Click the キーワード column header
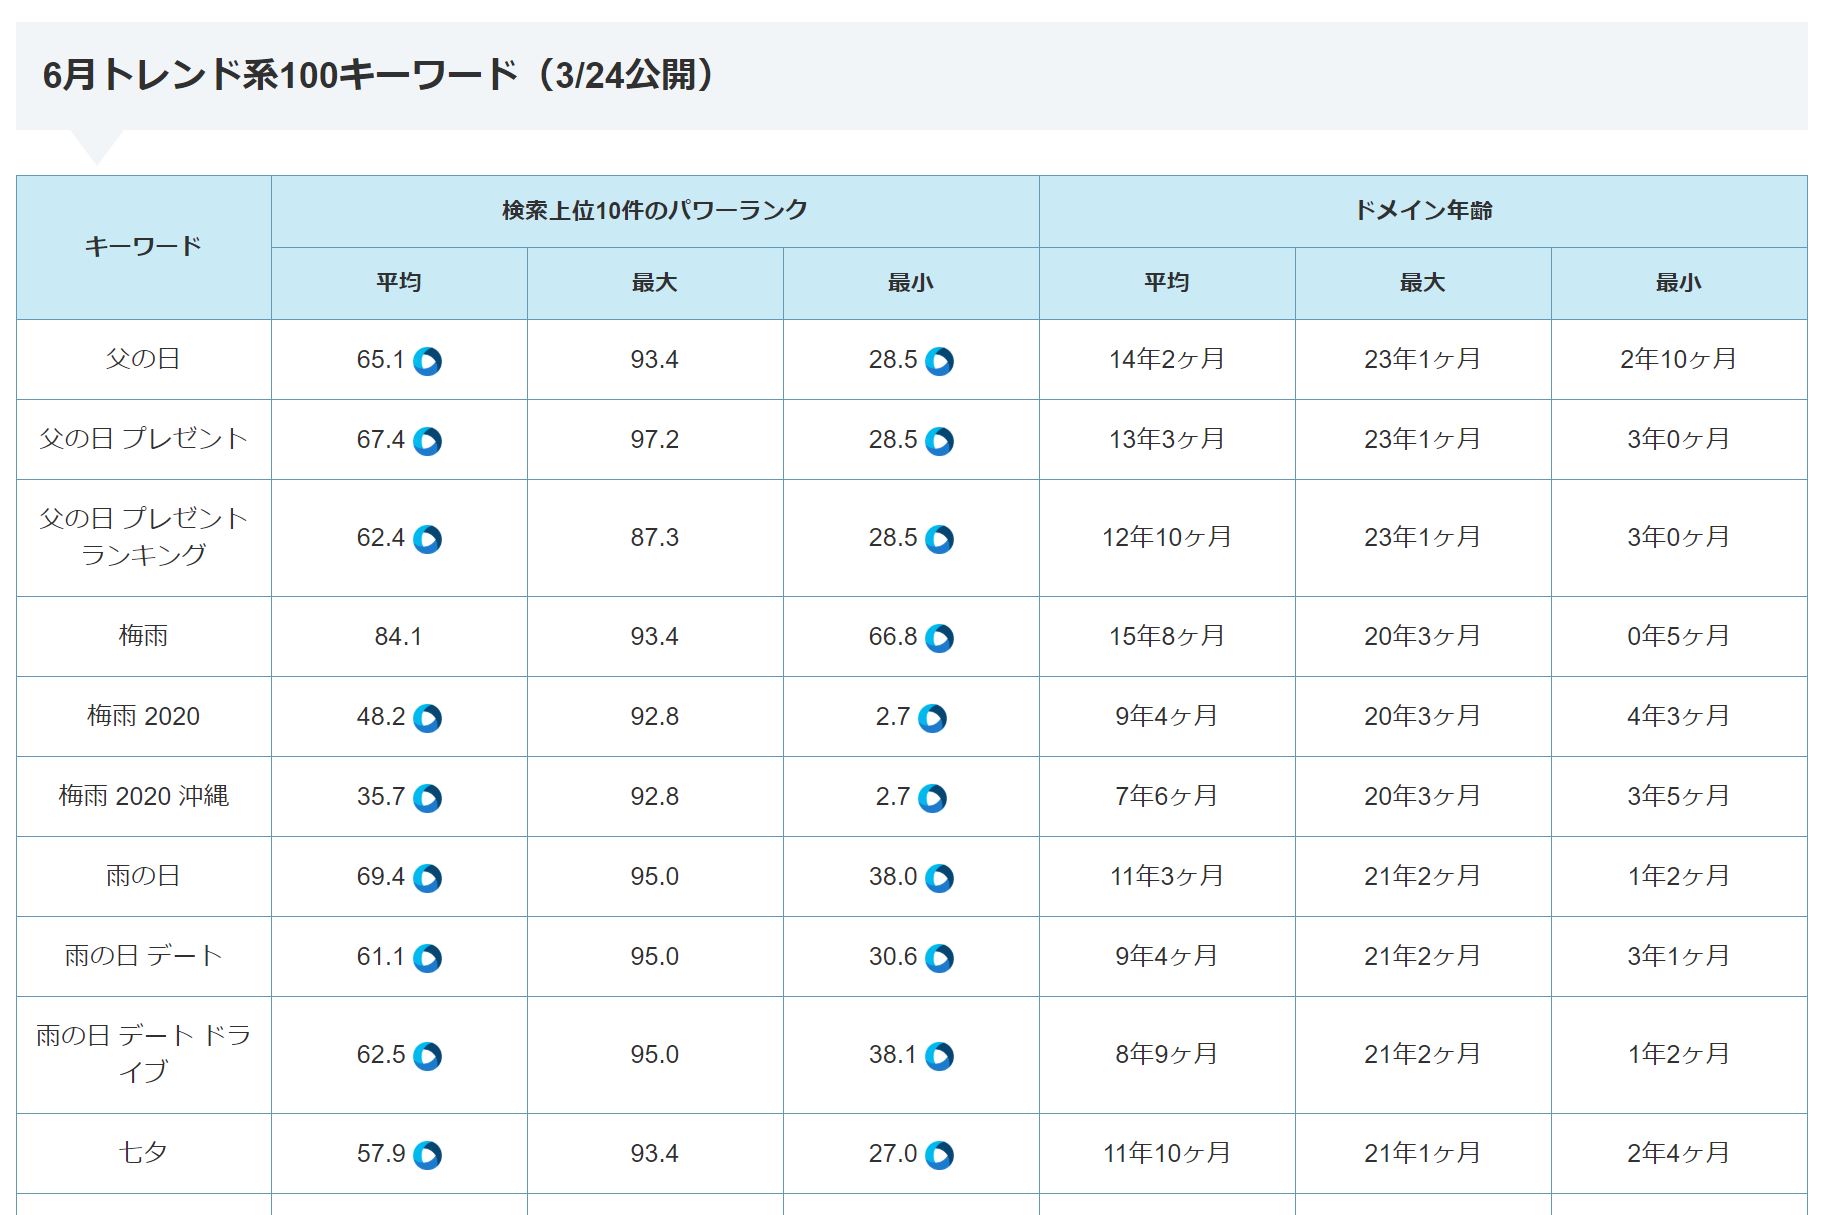 [143, 247]
